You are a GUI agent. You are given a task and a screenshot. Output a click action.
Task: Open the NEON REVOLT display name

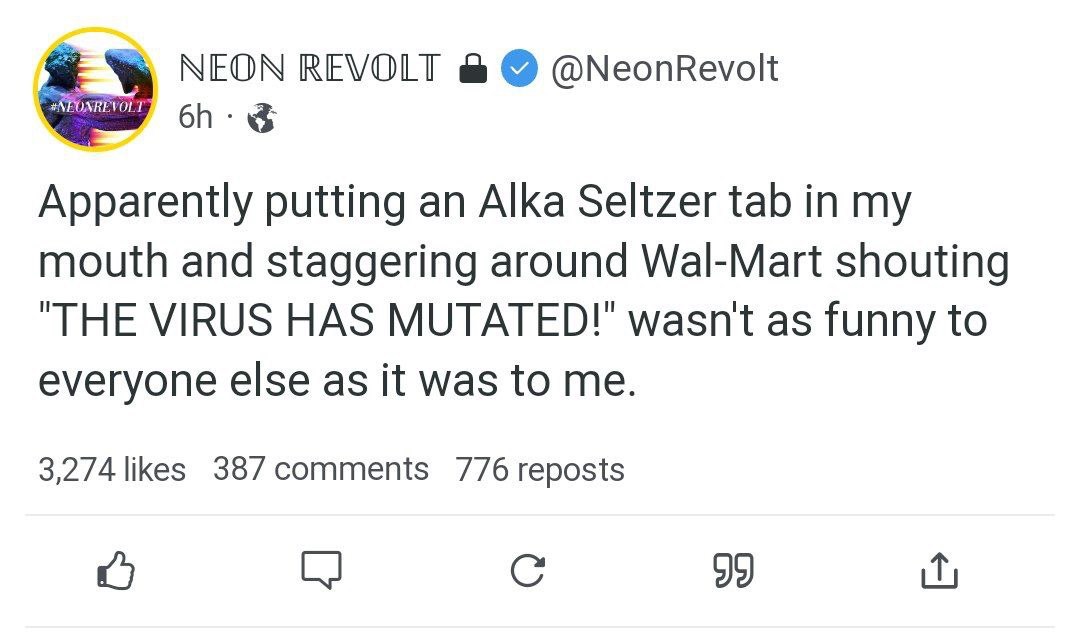click(x=308, y=68)
